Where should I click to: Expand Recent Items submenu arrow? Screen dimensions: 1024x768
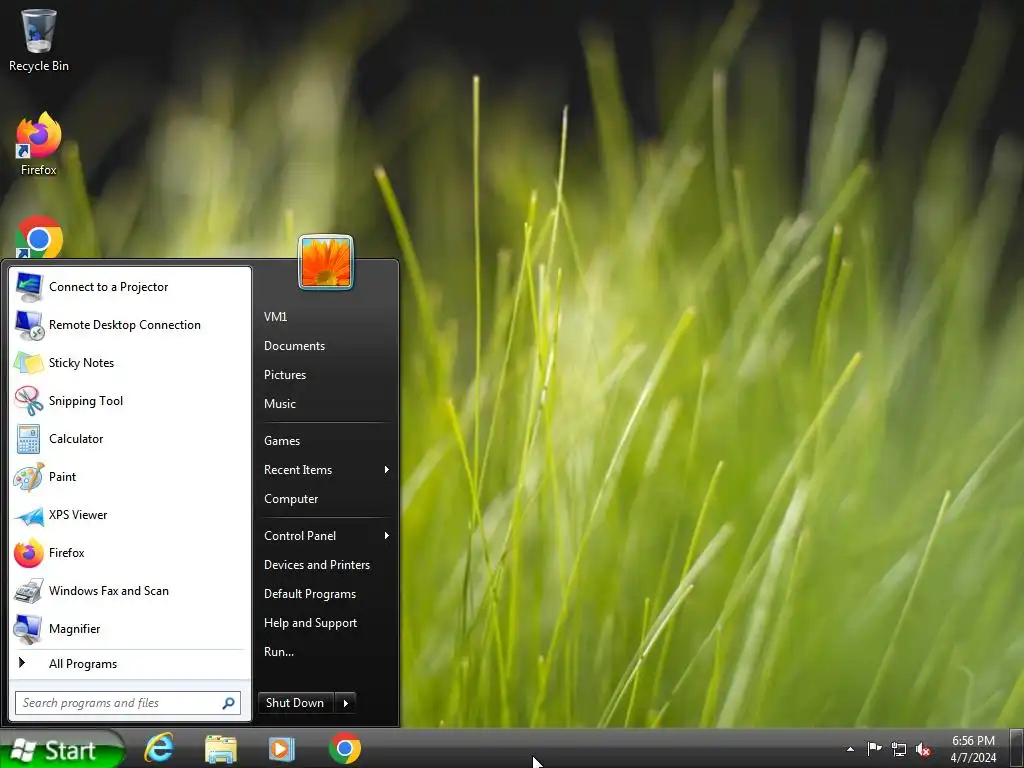387,470
